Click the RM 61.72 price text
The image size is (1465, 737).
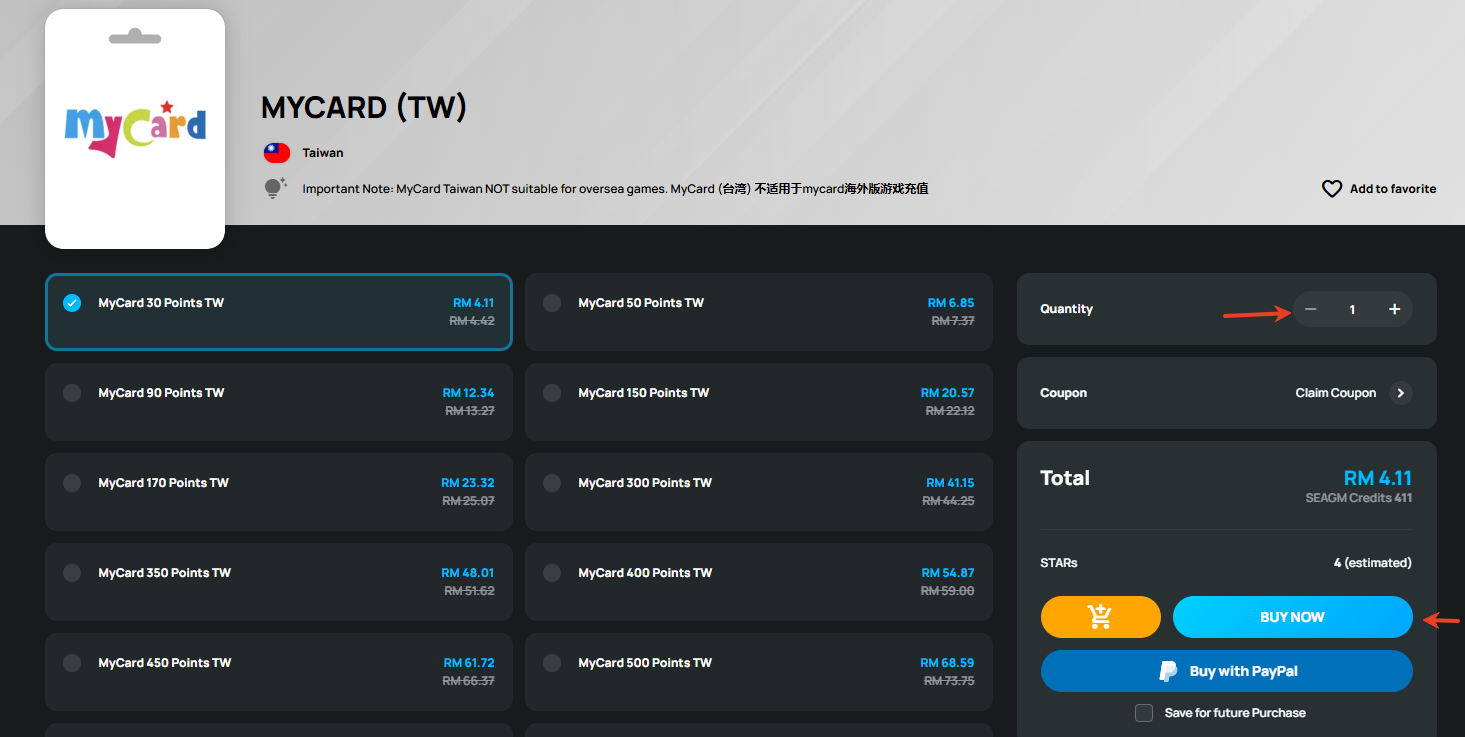coord(469,663)
